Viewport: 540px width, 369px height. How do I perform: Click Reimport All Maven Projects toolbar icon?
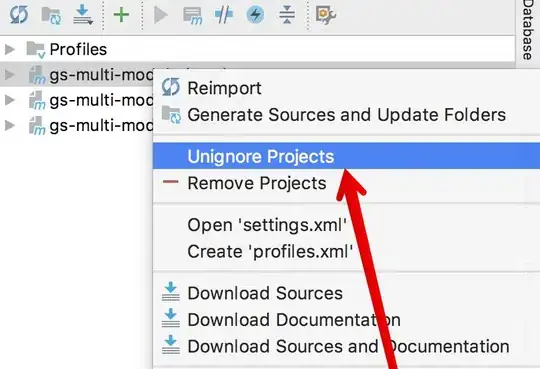[x=19, y=15]
